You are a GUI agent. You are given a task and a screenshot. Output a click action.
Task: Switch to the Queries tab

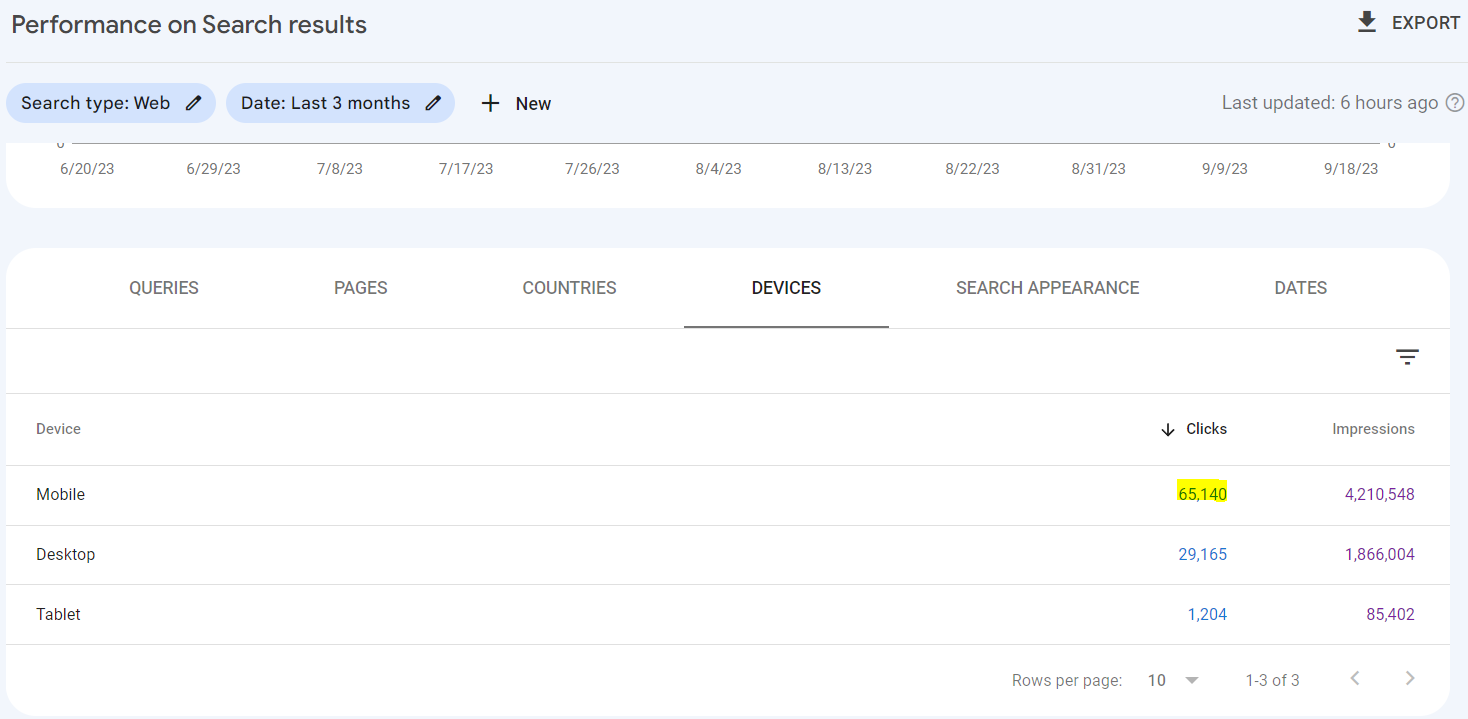tap(164, 288)
